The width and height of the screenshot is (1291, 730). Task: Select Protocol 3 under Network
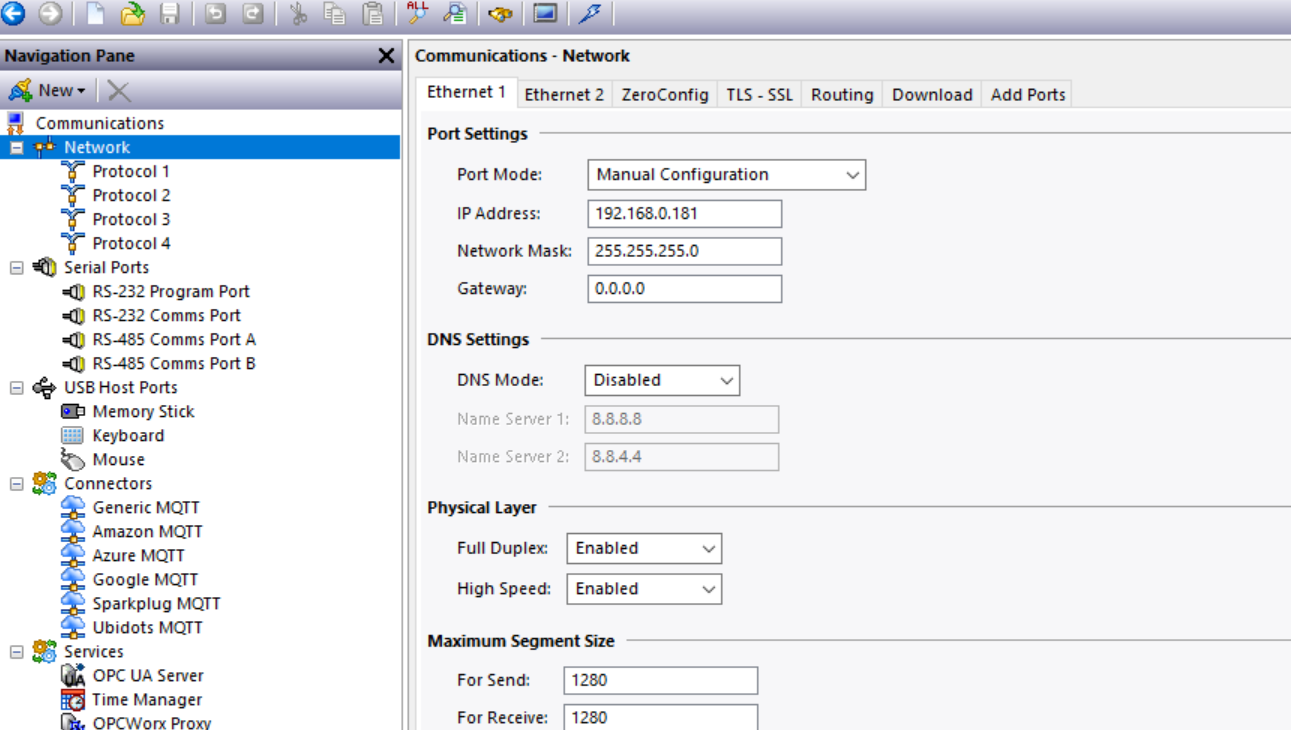(x=131, y=219)
